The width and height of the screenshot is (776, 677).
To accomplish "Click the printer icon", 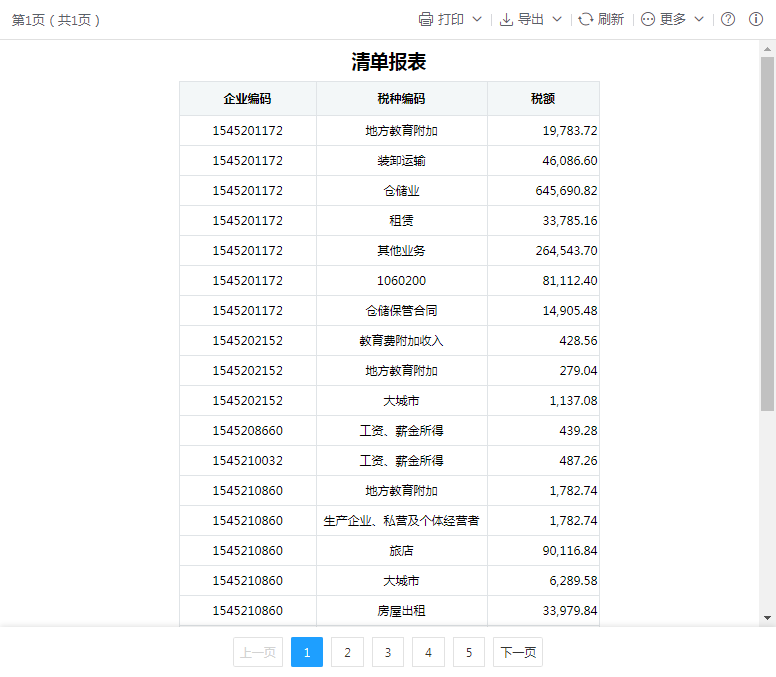I will point(426,19).
